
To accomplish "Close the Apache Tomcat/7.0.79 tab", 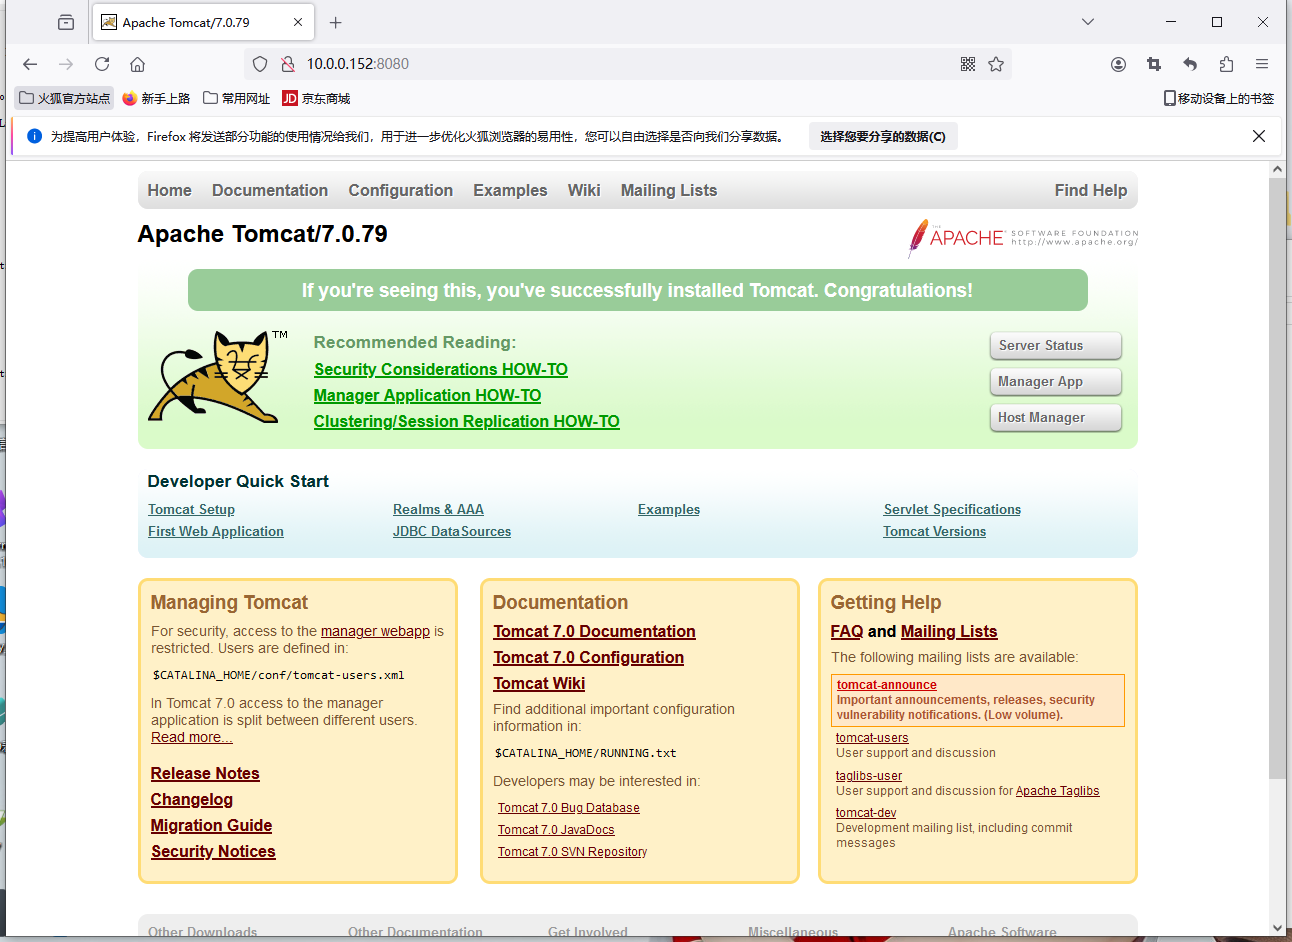I will click(298, 22).
